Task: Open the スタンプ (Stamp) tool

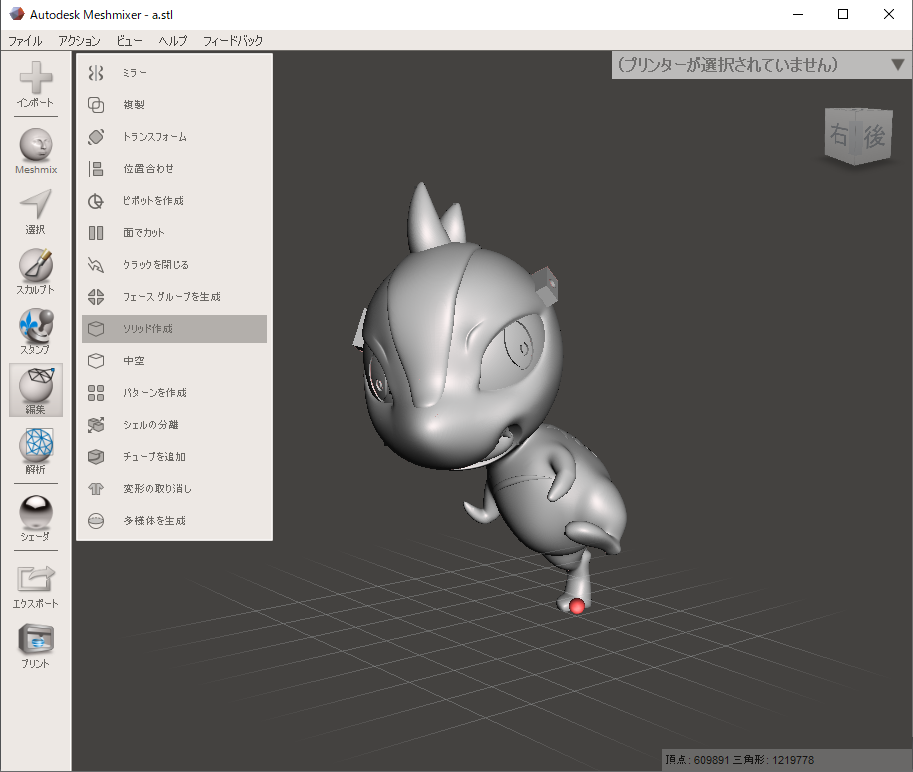Action: pyautogui.click(x=36, y=332)
